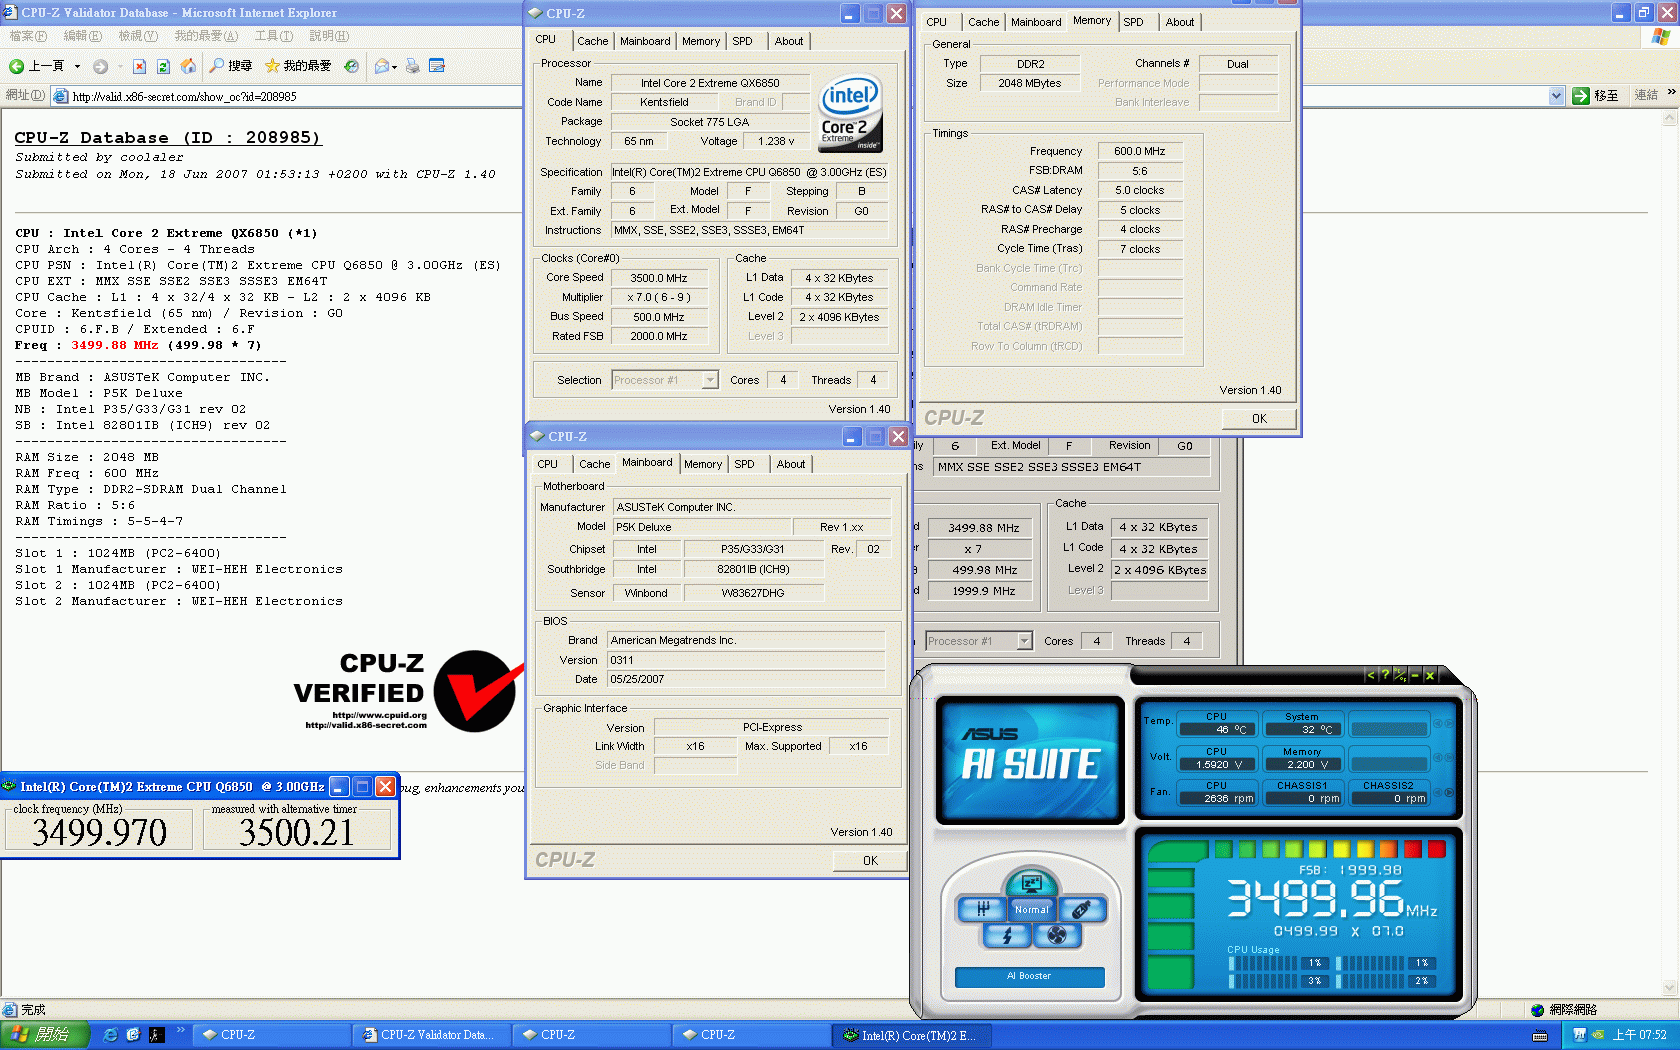Click the red 3499.88 MHz frequency text on the validator page
The height and width of the screenshot is (1050, 1680).
115,345
